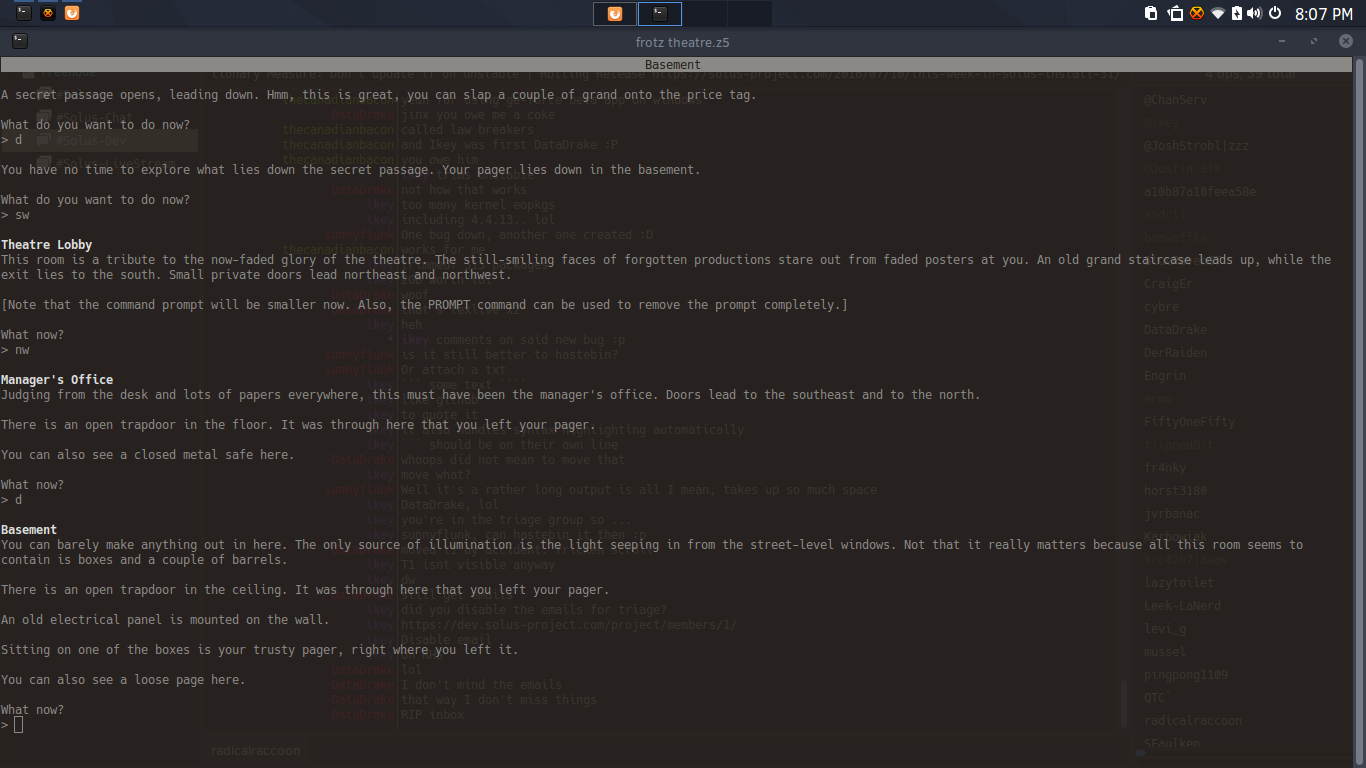Open Firefox from the panel launcher
This screenshot has height=768, width=1366.
pos(71,13)
